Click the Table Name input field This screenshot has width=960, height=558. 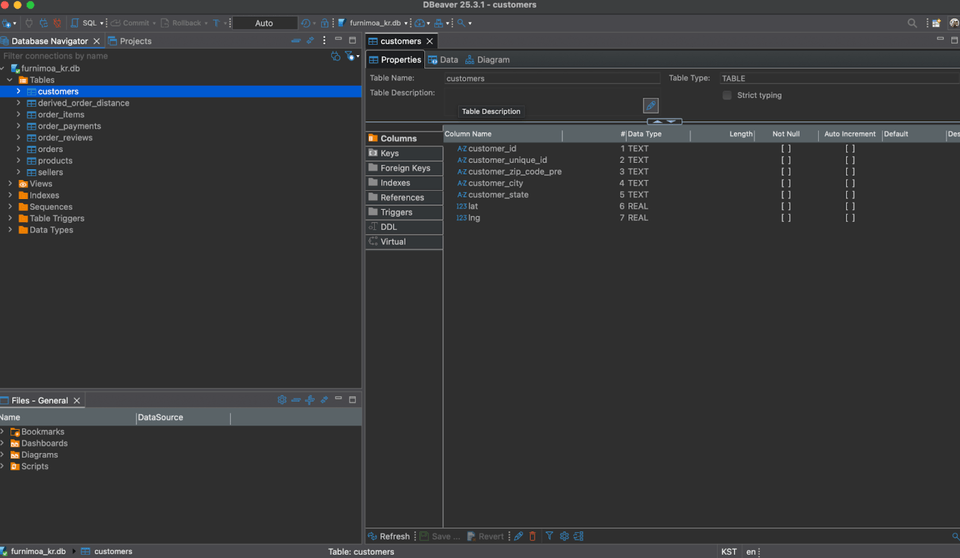(x=550, y=78)
